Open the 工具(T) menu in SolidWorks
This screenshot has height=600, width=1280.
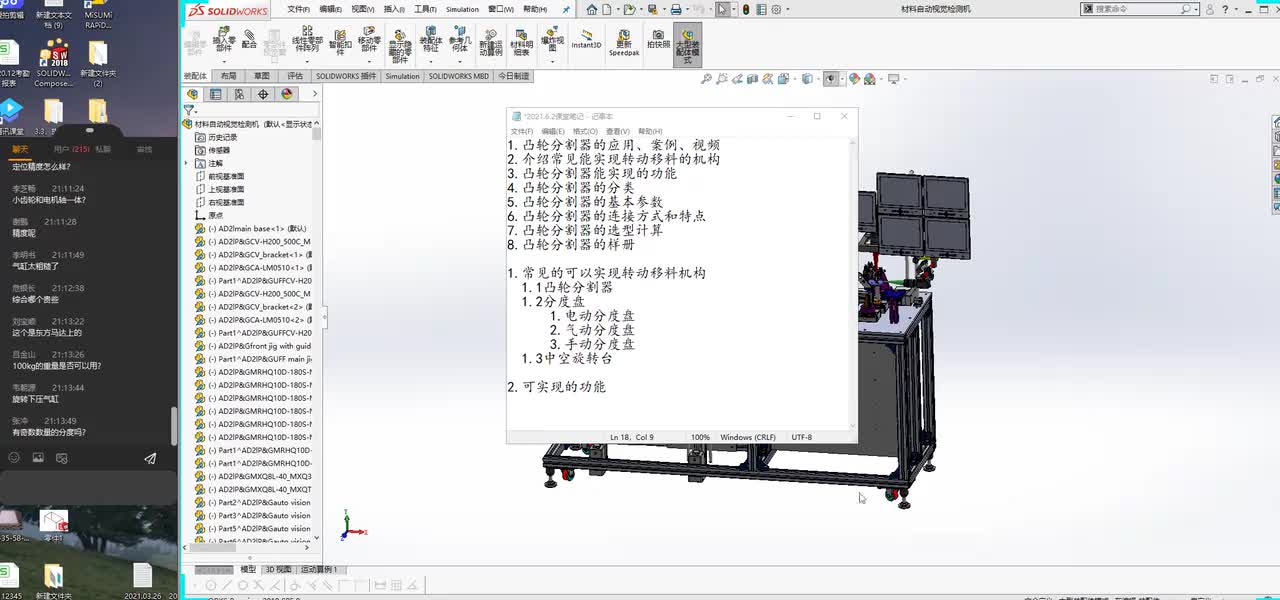425,9
